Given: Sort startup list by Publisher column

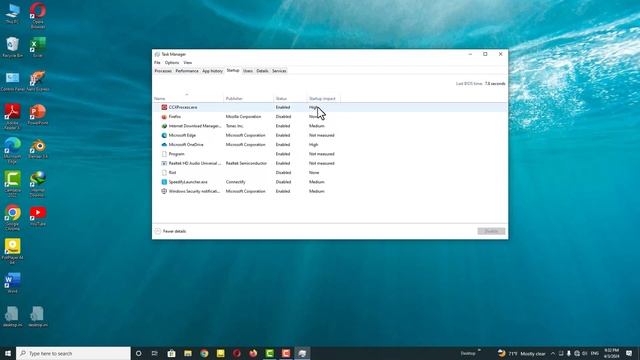Looking at the screenshot, I should (249, 98).
